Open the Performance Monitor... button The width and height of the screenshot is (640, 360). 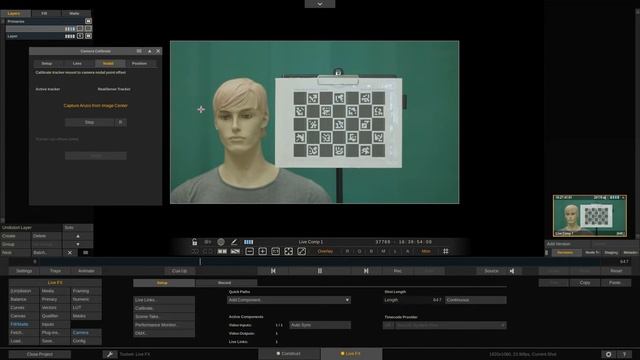click(164, 325)
